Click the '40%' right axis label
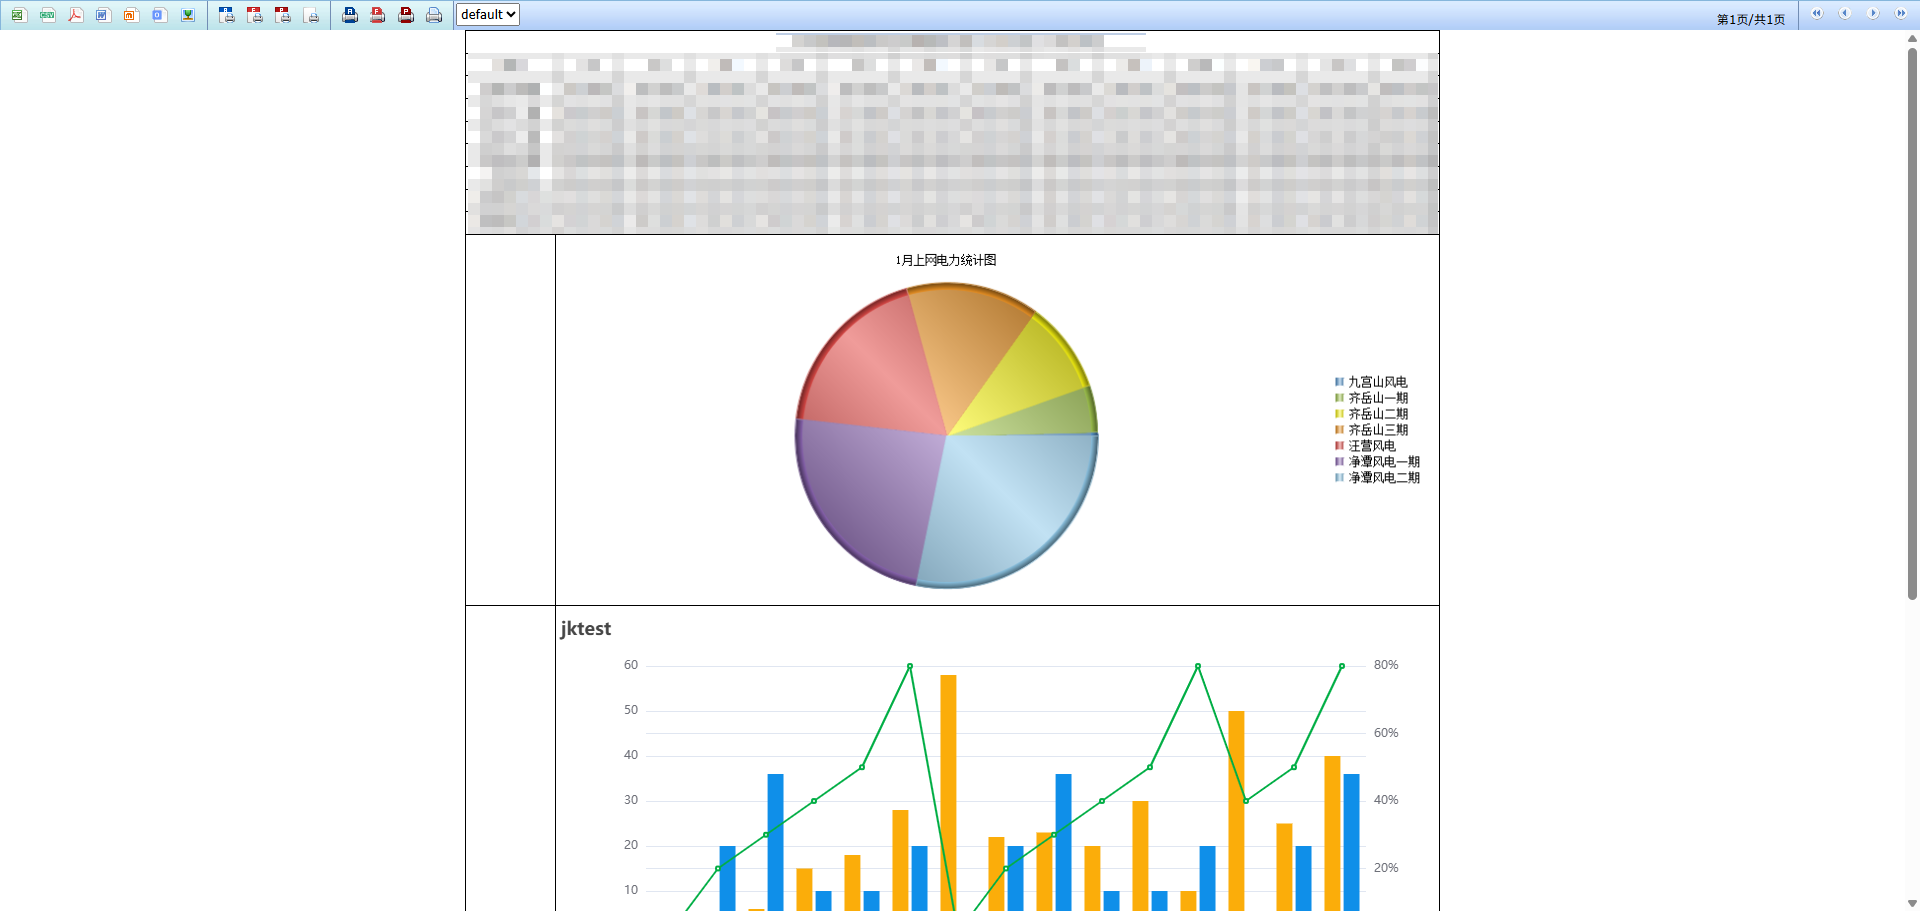This screenshot has width=1920, height=911. click(1386, 800)
